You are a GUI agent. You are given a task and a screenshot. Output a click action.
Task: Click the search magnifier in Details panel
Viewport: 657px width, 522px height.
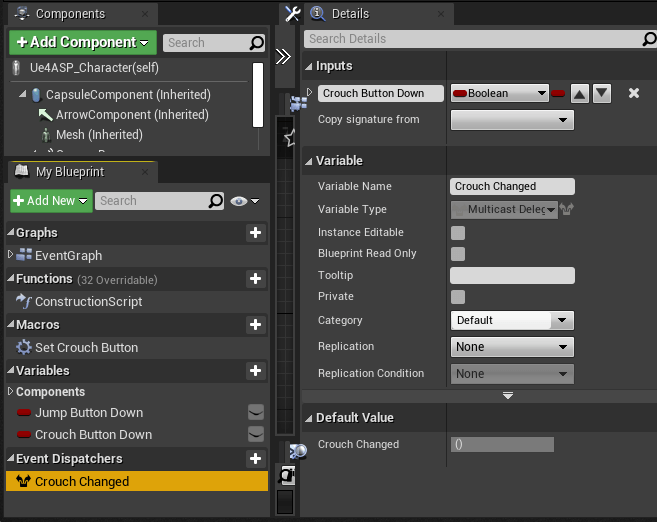click(x=649, y=39)
